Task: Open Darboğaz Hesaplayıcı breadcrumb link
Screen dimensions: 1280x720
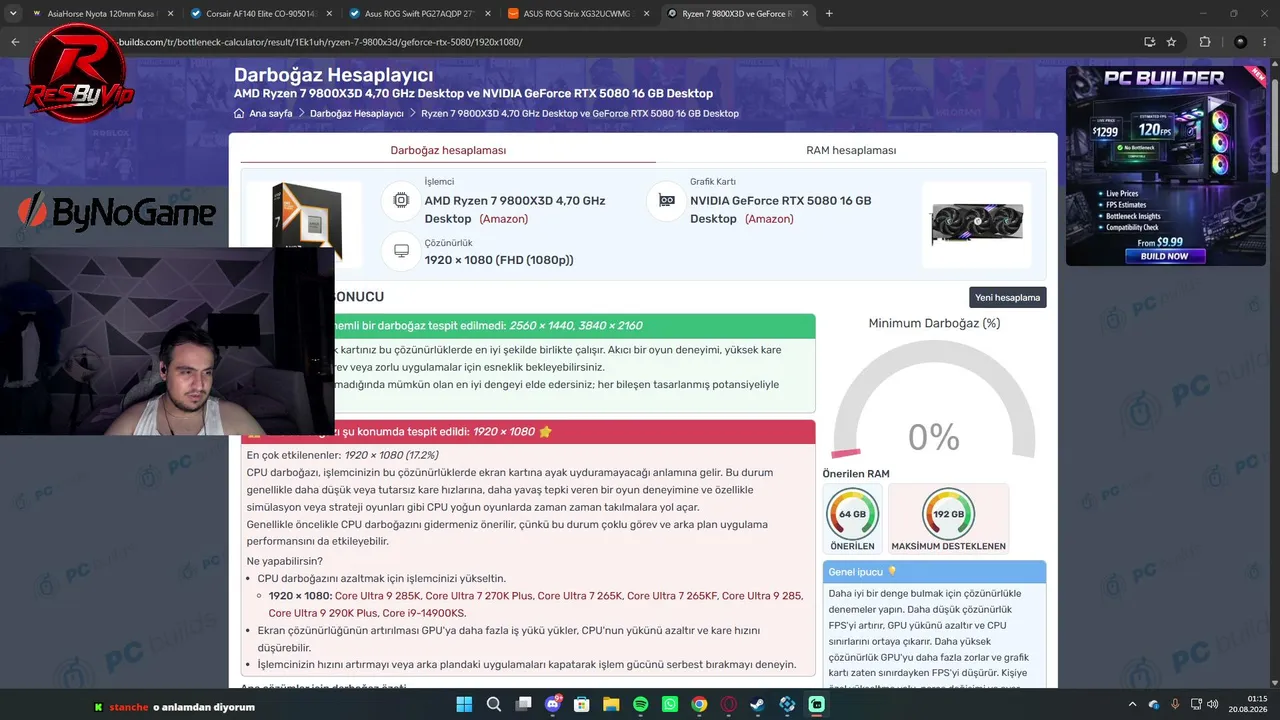Action: coord(357,114)
